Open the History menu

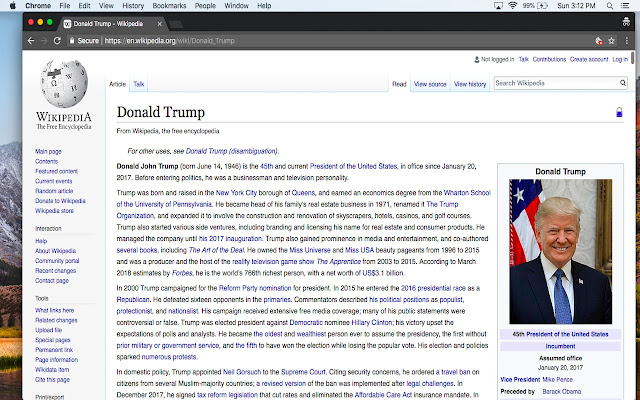[x=133, y=6]
